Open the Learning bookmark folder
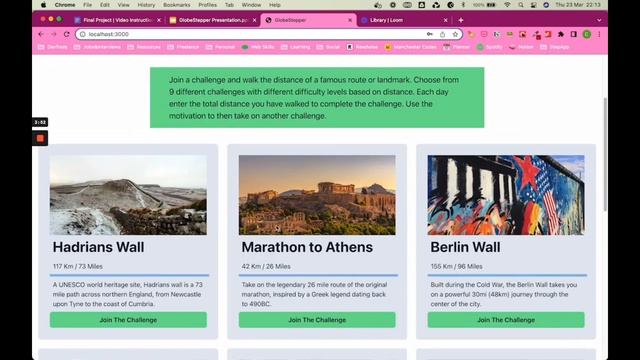This screenshot has width=640, height=360. pyautogui.click(x=296, y=47)
